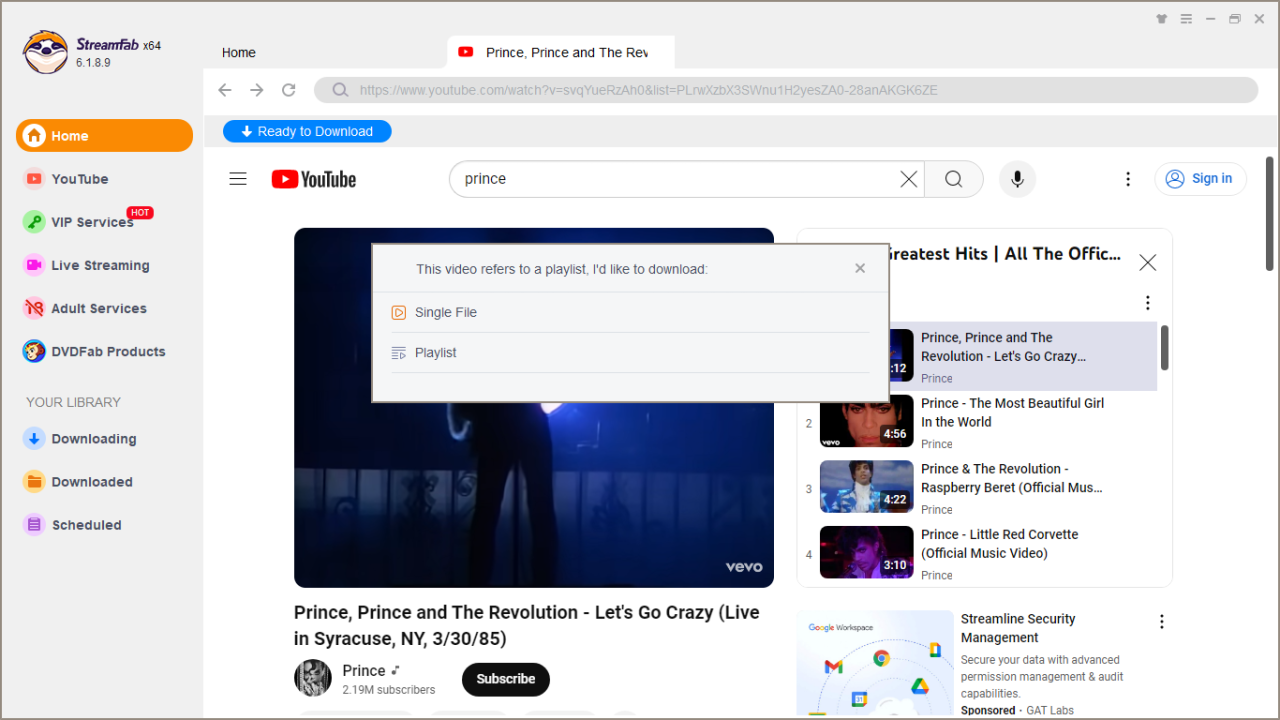Close the Greatest Hits playlist panel

(1148, 262)
